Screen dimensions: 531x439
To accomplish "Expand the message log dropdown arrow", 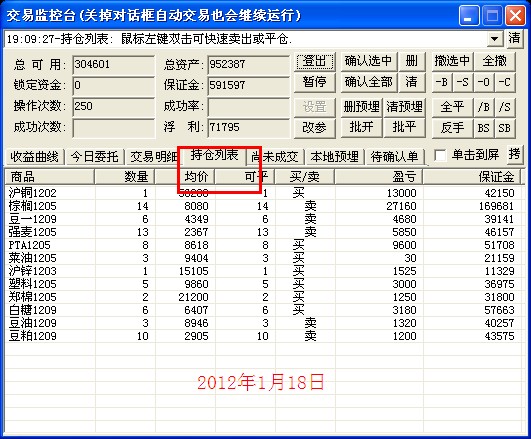I will 494,39.
